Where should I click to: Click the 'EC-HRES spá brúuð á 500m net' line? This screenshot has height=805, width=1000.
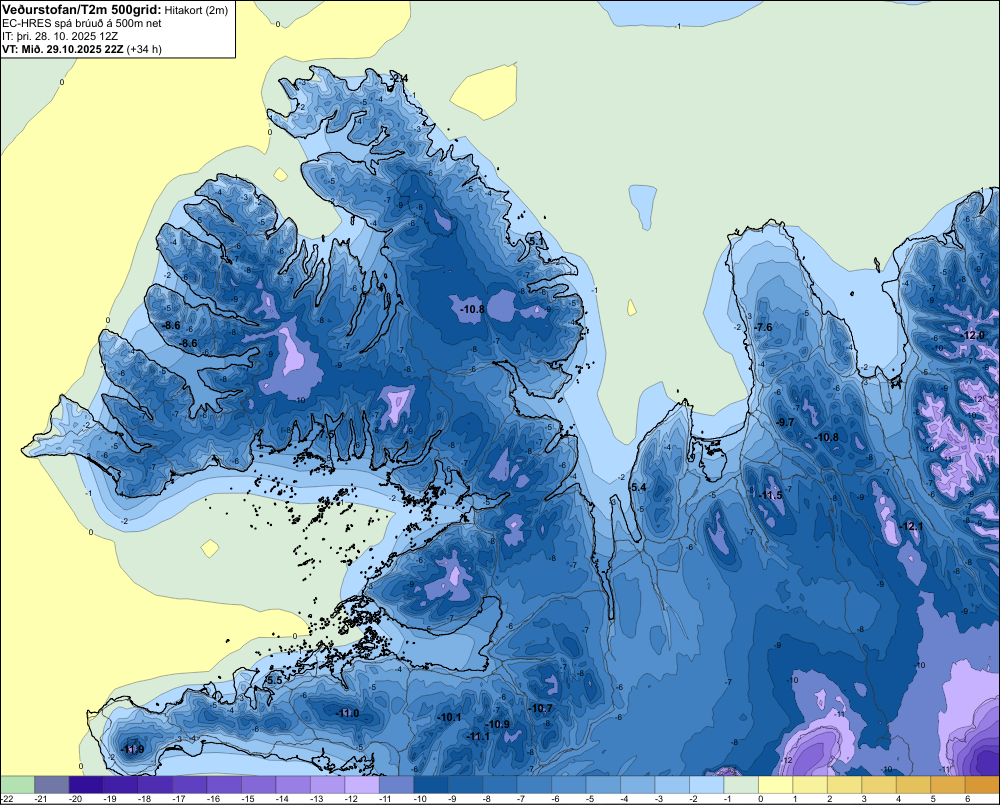pyautogui.click(x=82, y=23)
